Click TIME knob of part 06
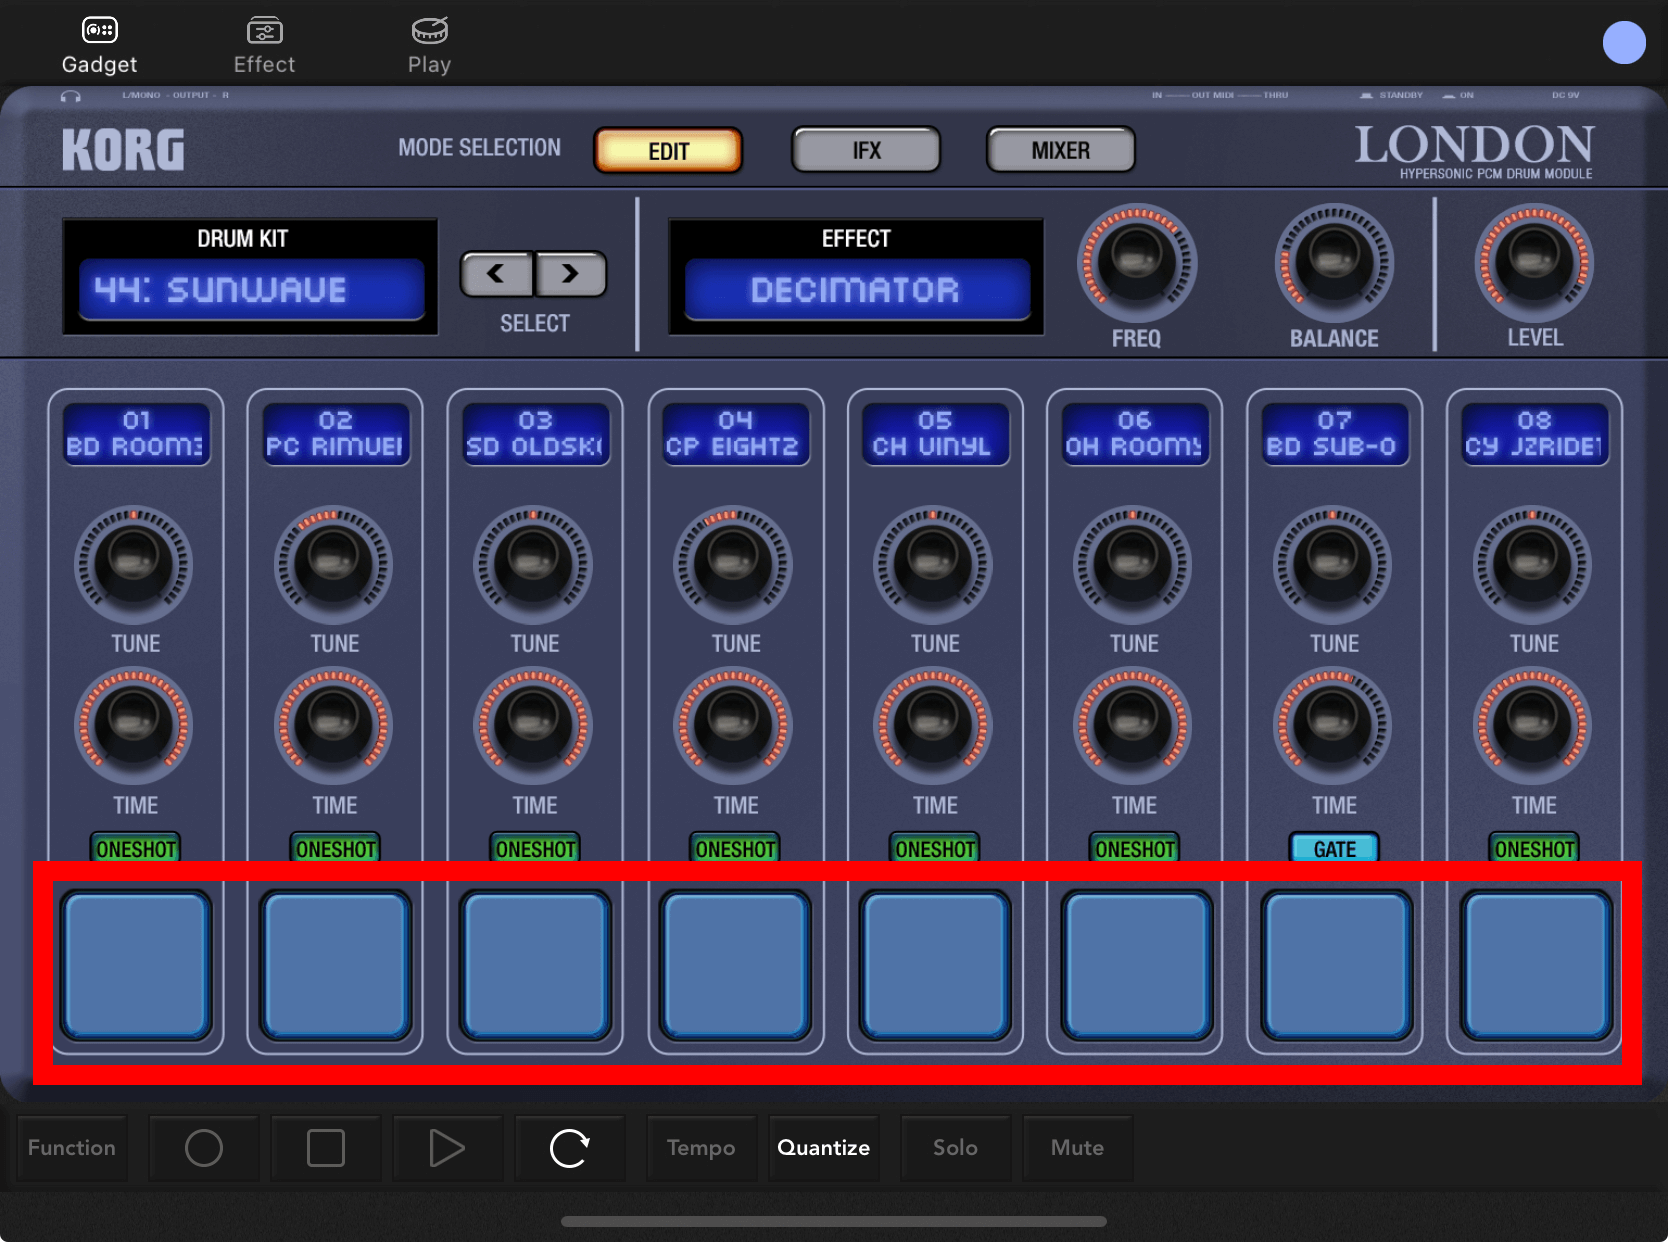The width and height of the screenshot is (1668, 1242). (x=1132, y=726)
